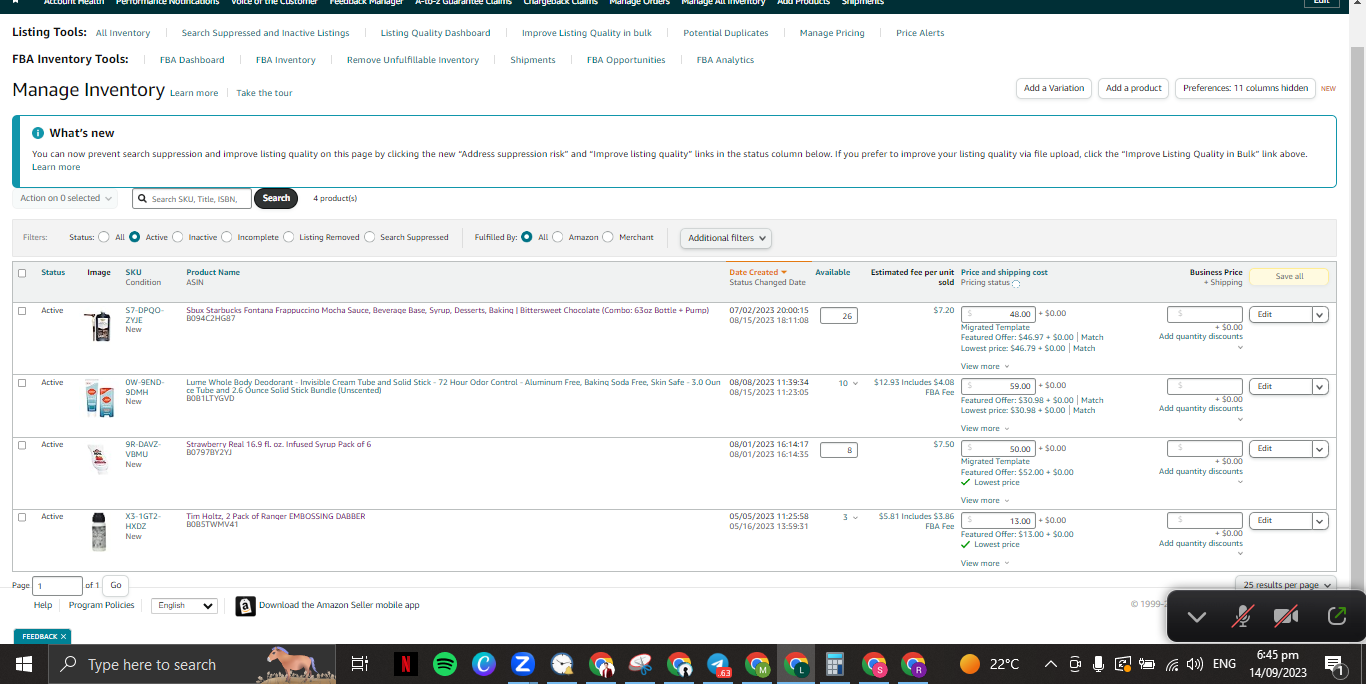Open Calculator from the taskbar
1366x684 pixels.
[836, 664]
